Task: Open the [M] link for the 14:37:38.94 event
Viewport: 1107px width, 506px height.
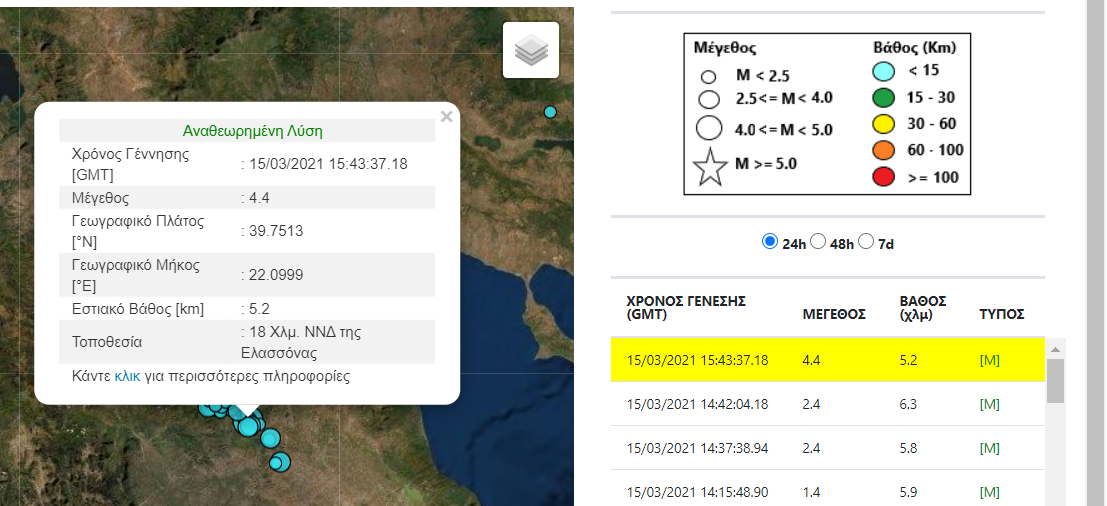Action: tap(989, 449)
